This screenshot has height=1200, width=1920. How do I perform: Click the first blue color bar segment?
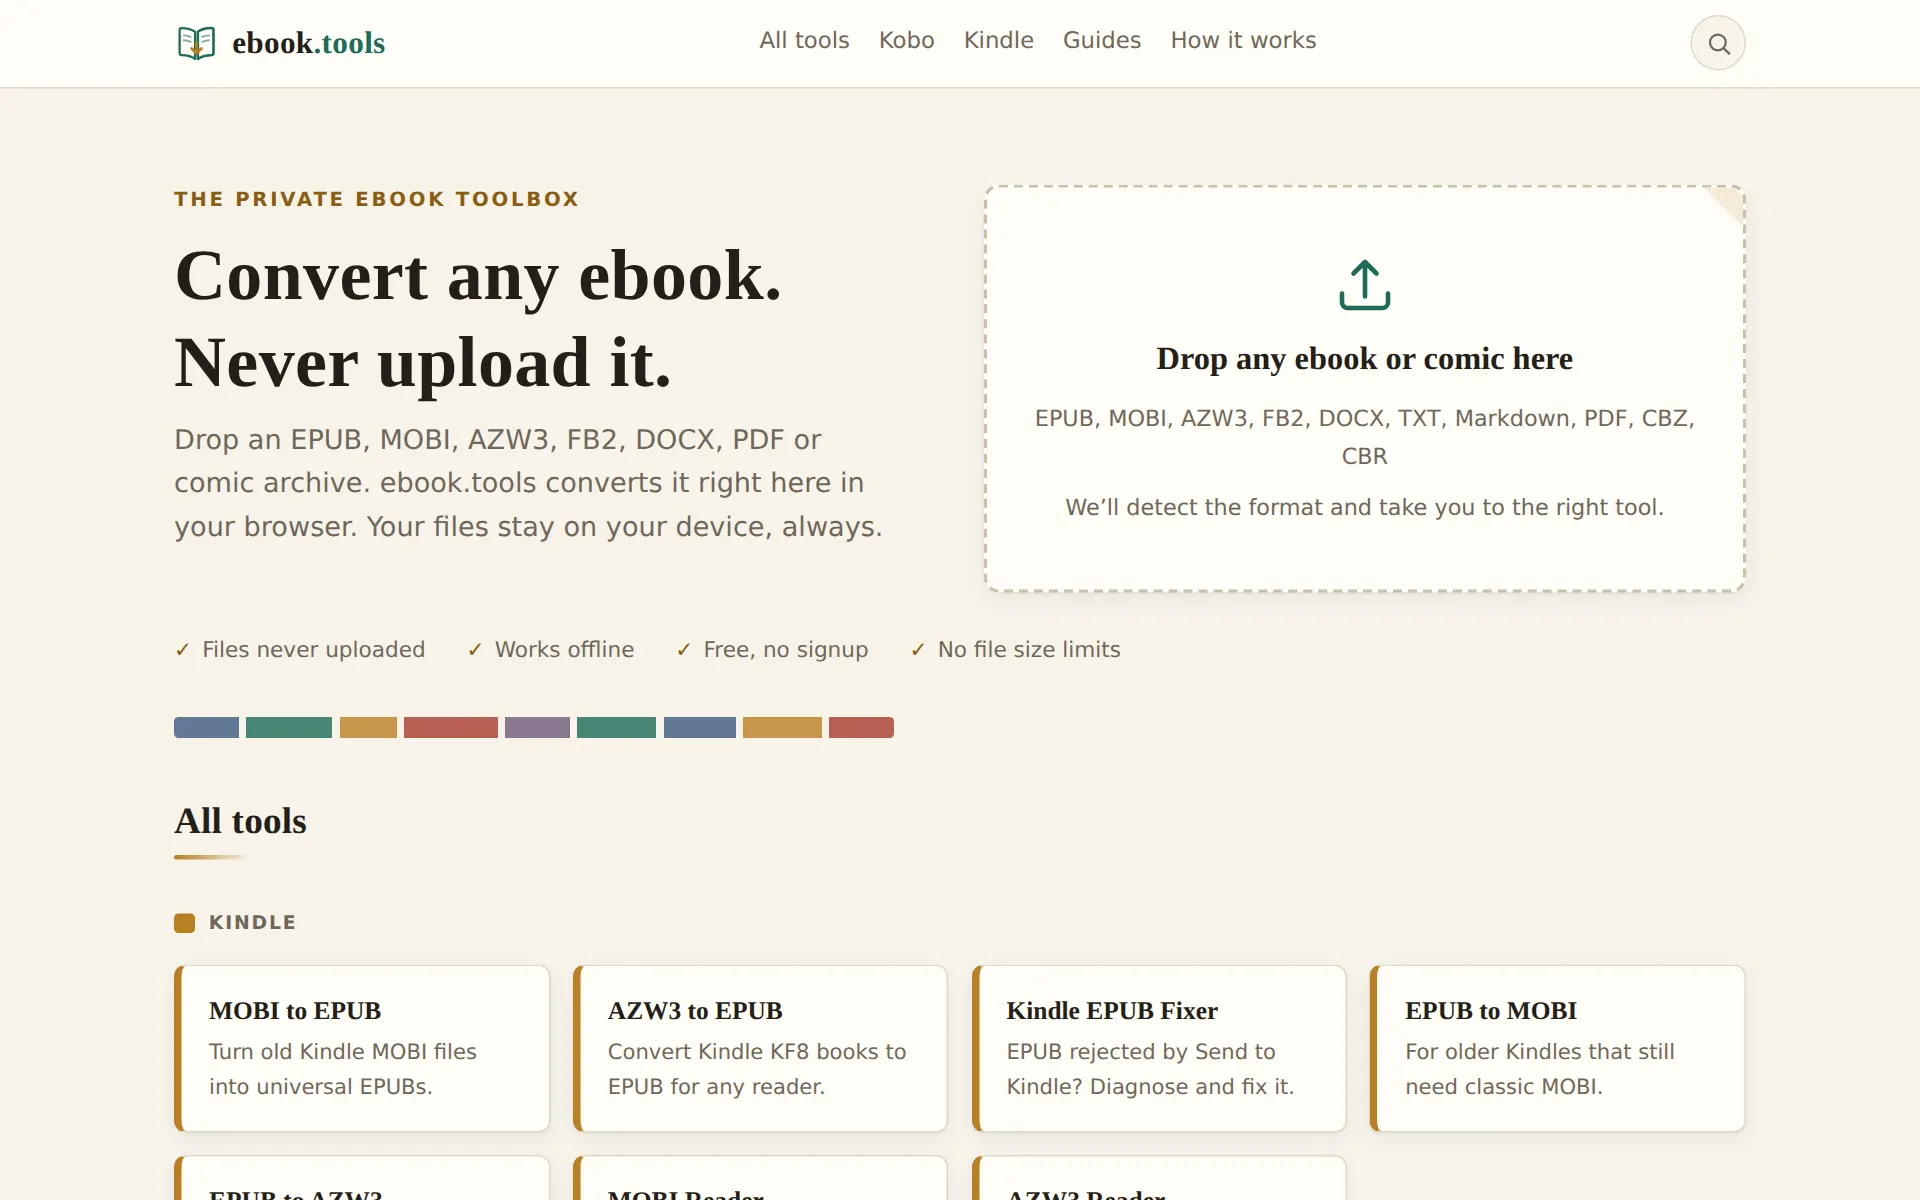point(206,727)
